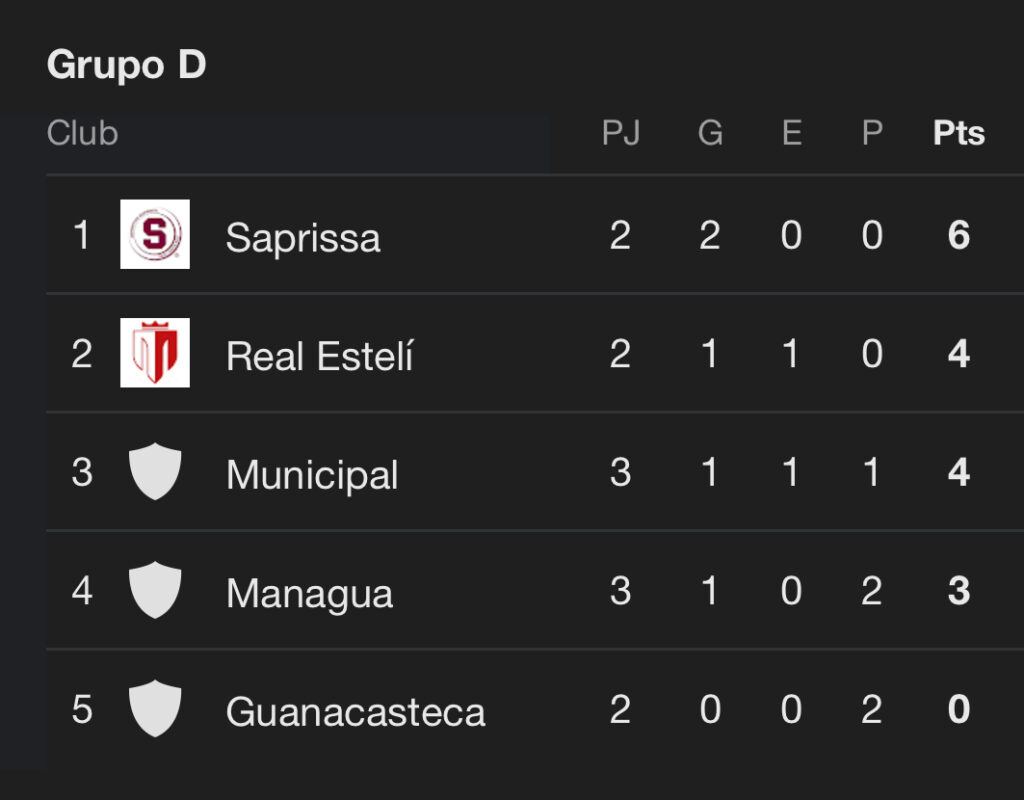Select the Municipal team name
1024x800 pixels.
312,475
